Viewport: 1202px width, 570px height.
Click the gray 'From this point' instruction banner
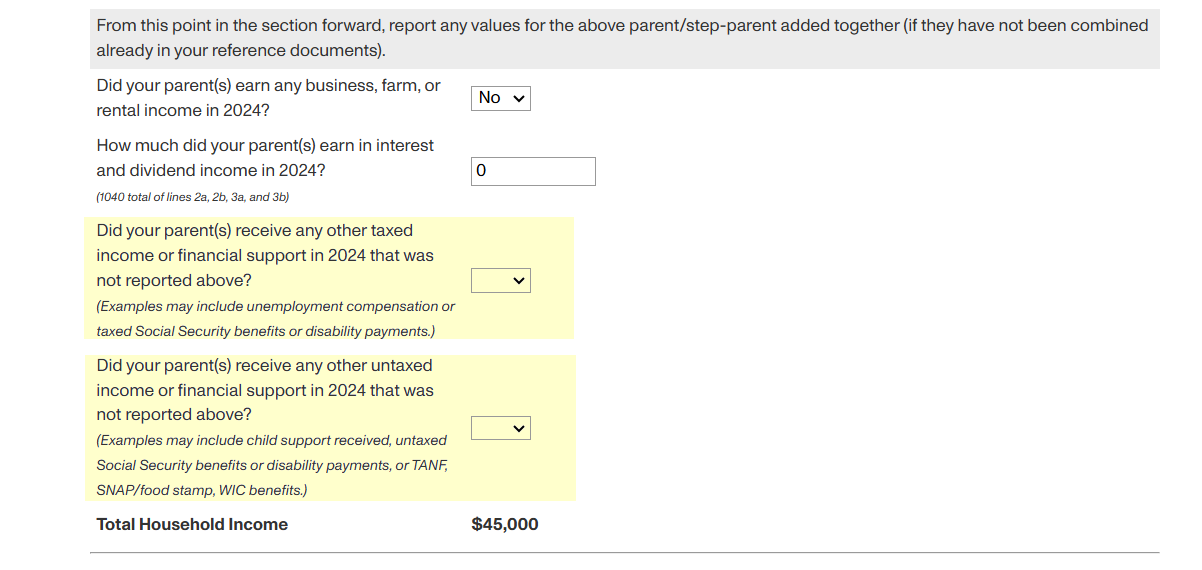[622, 26]
